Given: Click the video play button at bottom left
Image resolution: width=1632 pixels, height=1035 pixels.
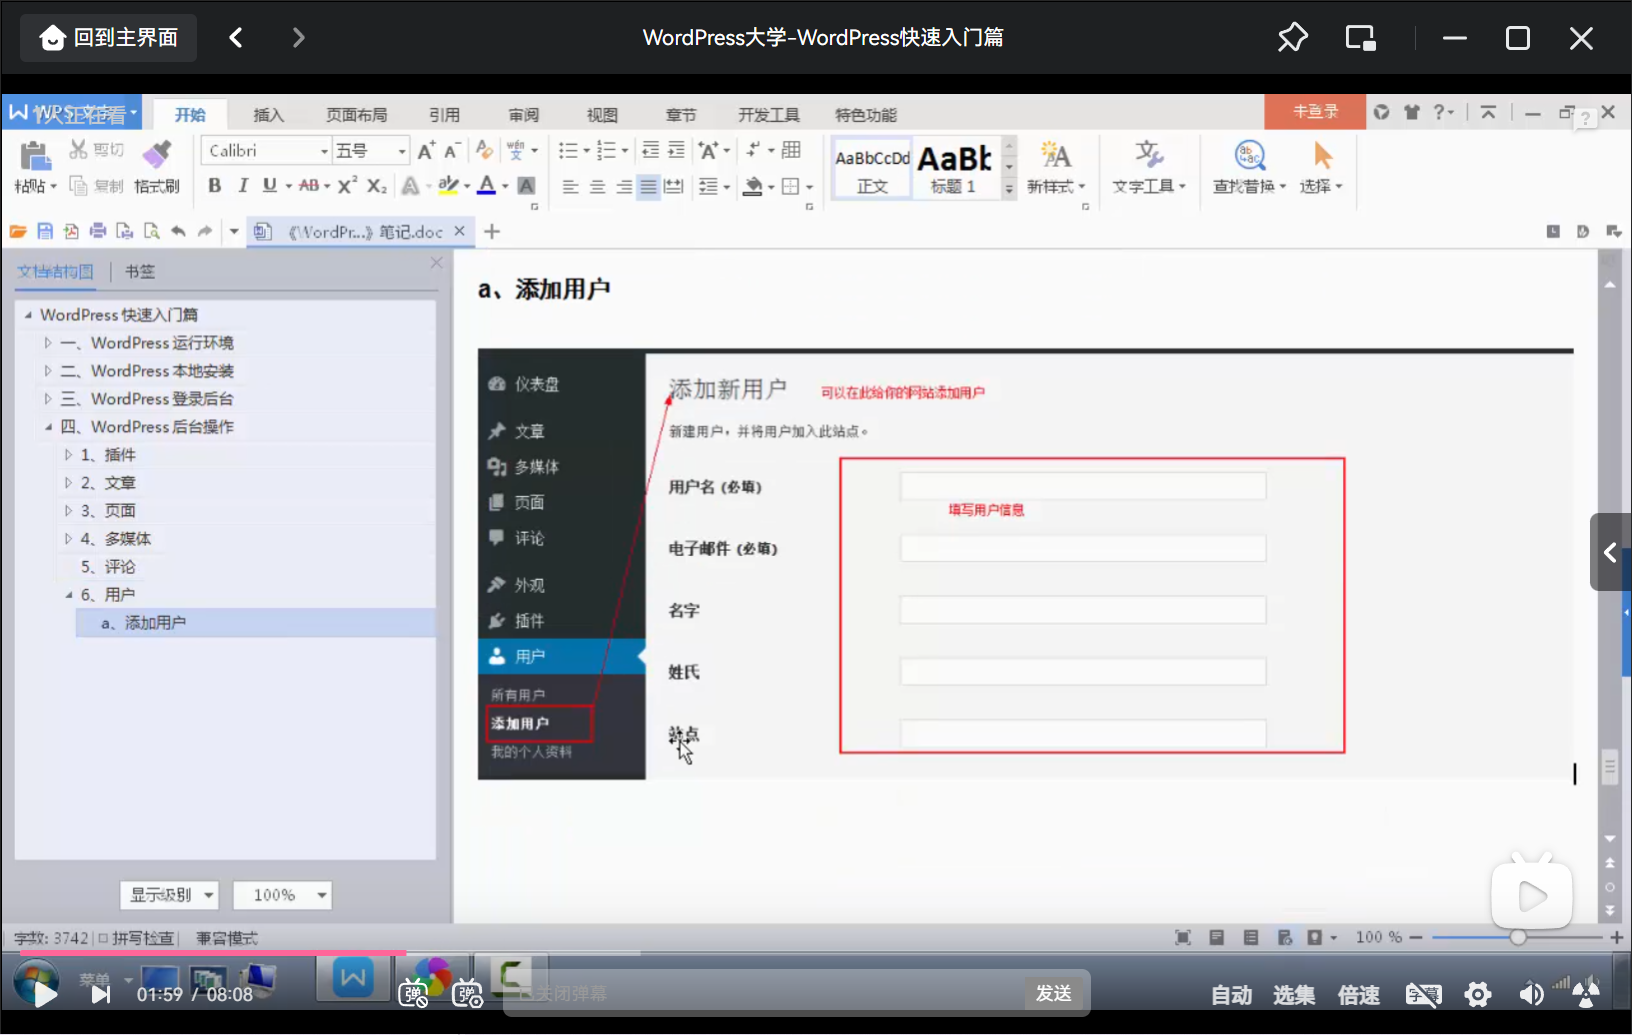Looking at the screenshot, I should click(x=44, y=993).
